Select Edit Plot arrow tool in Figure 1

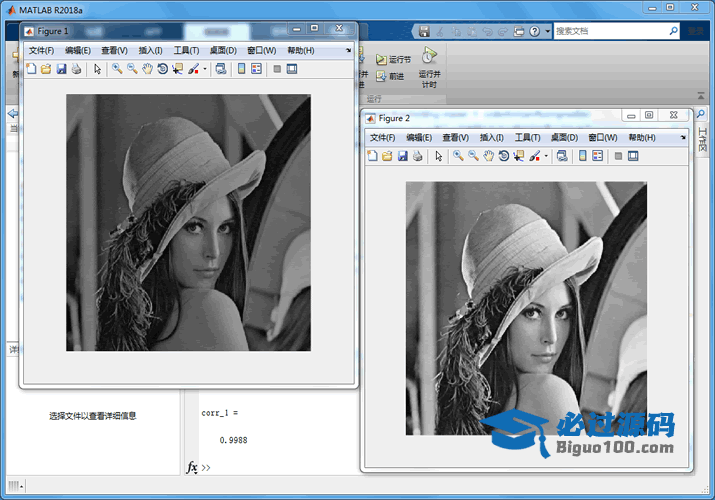(97, 69)
